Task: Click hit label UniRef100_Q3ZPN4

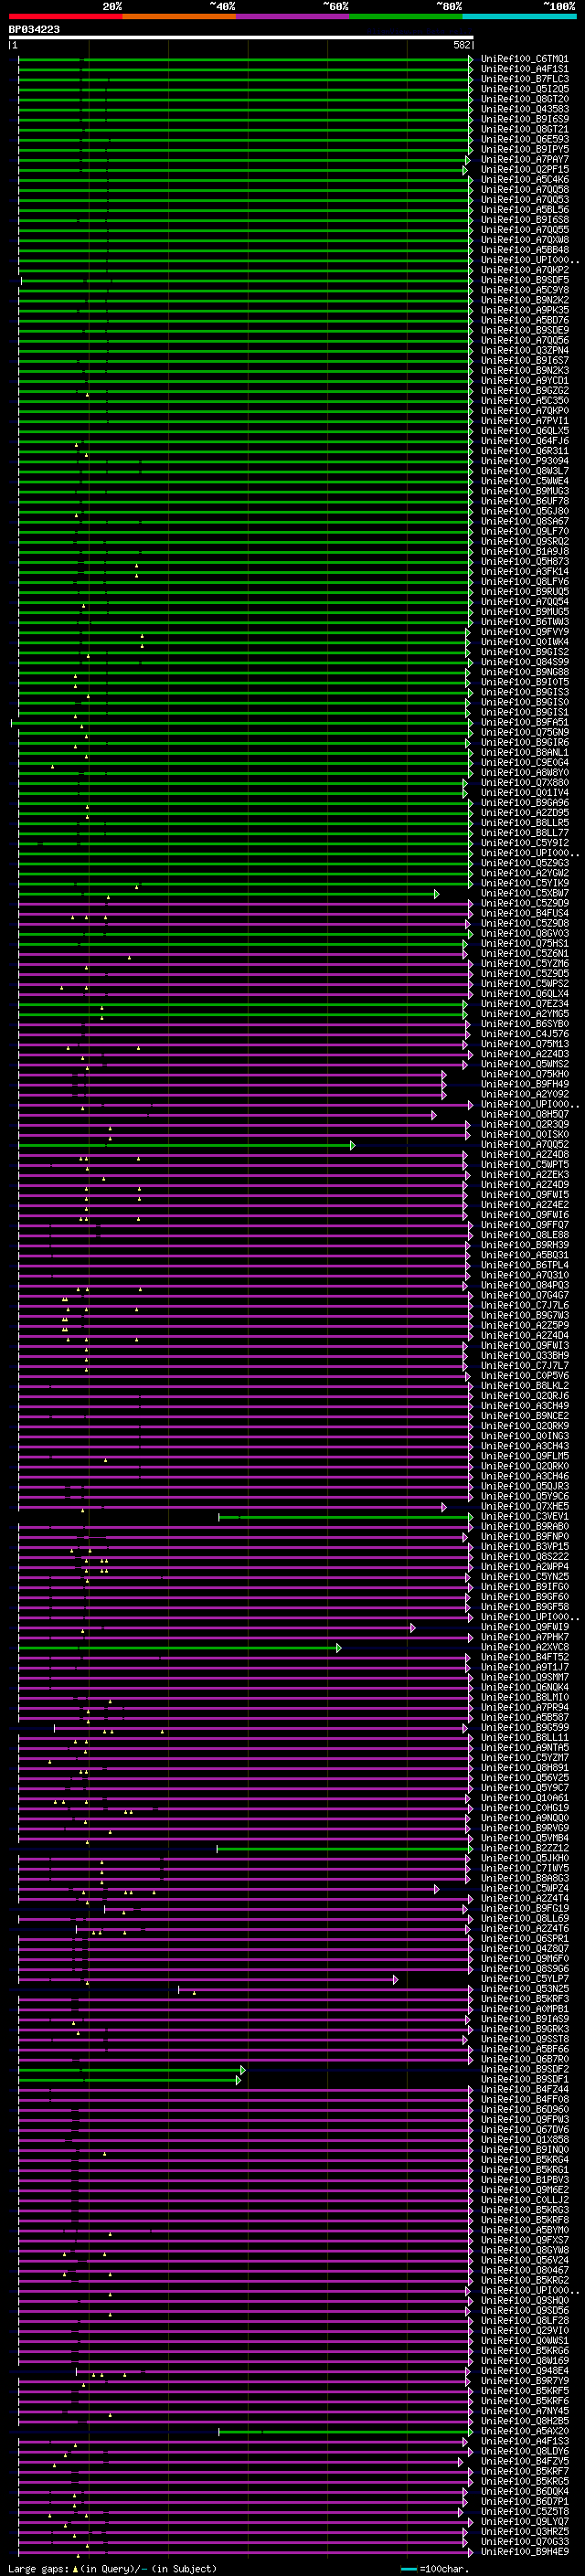Action: pyautogui.click(x=524, y=351)
